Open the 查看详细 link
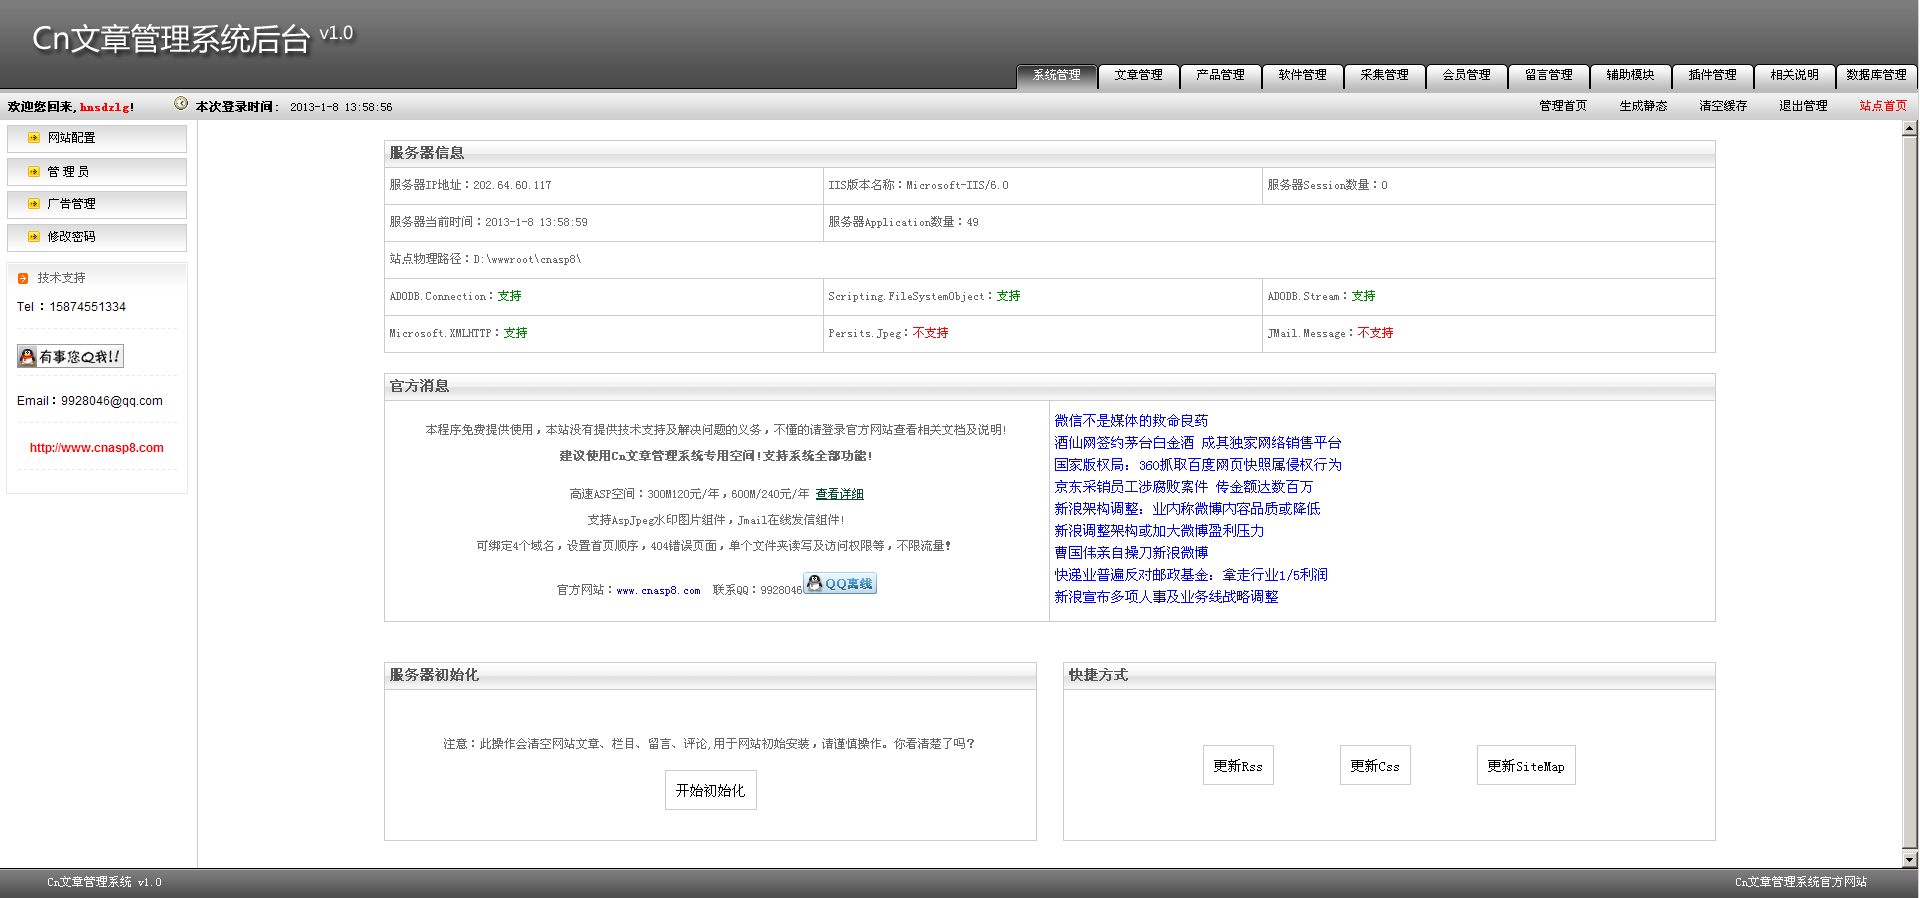Viewport: 1920px width, 898px height. (839, 494)
